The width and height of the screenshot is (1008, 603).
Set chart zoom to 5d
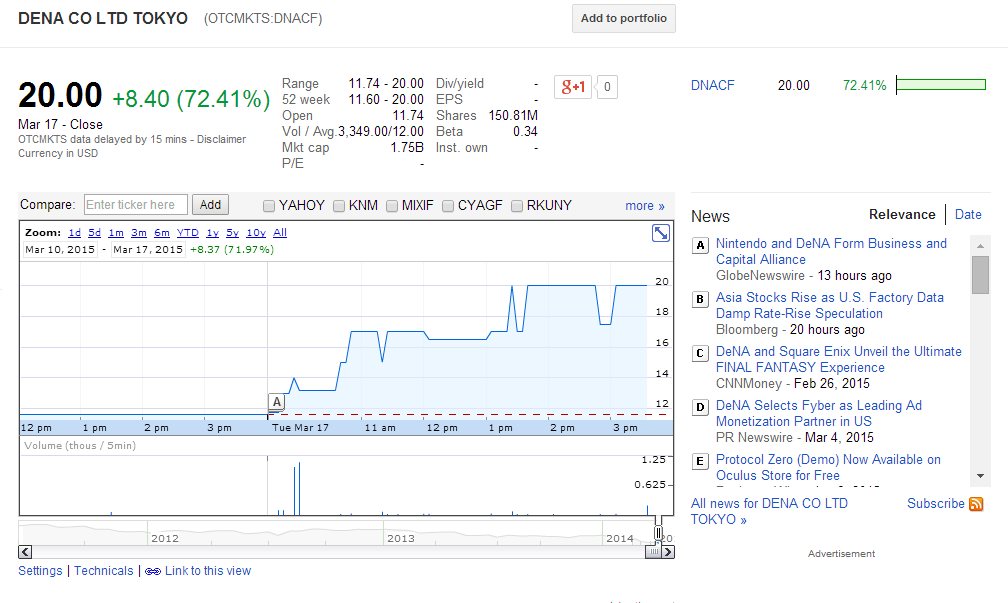point(94,233)
